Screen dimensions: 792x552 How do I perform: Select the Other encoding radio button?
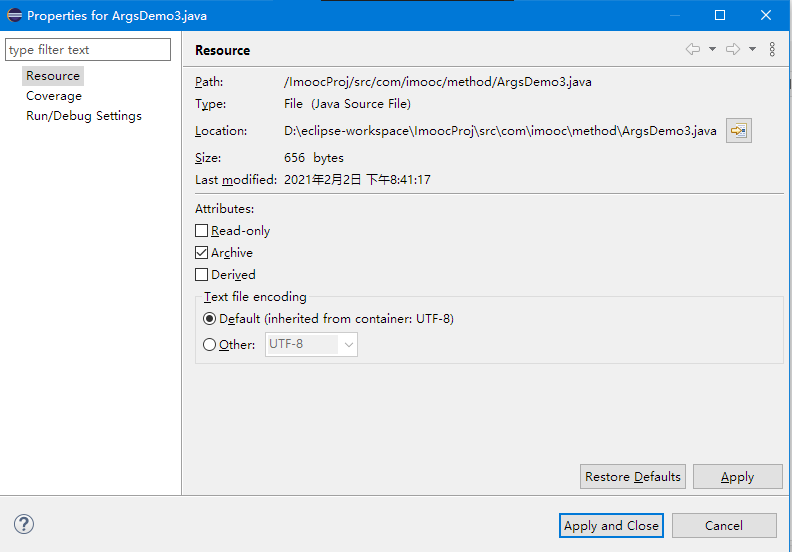click(x=209, y=345)
